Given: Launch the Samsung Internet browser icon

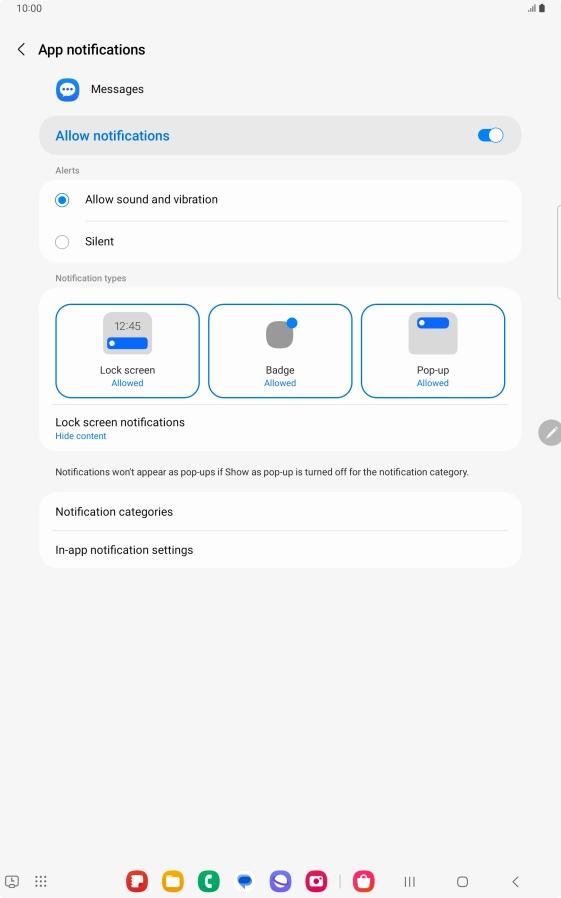Looking at the screenshot, I should tap(280, 881).
